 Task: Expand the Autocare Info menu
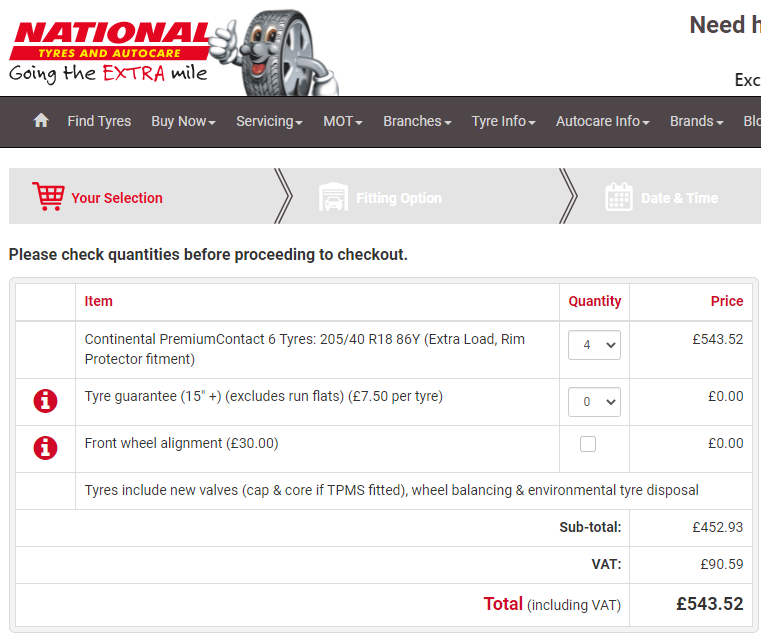(602, 121)
